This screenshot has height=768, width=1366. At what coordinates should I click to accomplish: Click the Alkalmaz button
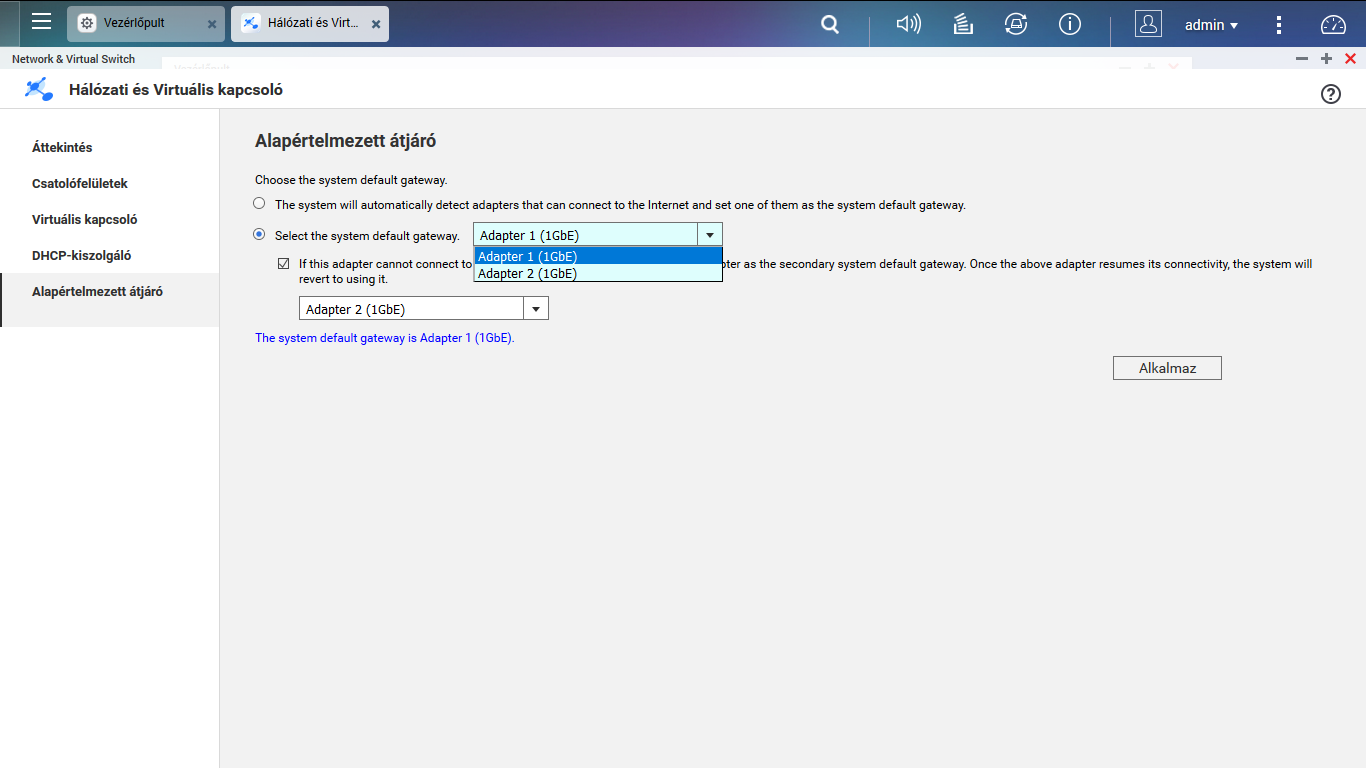tap(1167, 368)
